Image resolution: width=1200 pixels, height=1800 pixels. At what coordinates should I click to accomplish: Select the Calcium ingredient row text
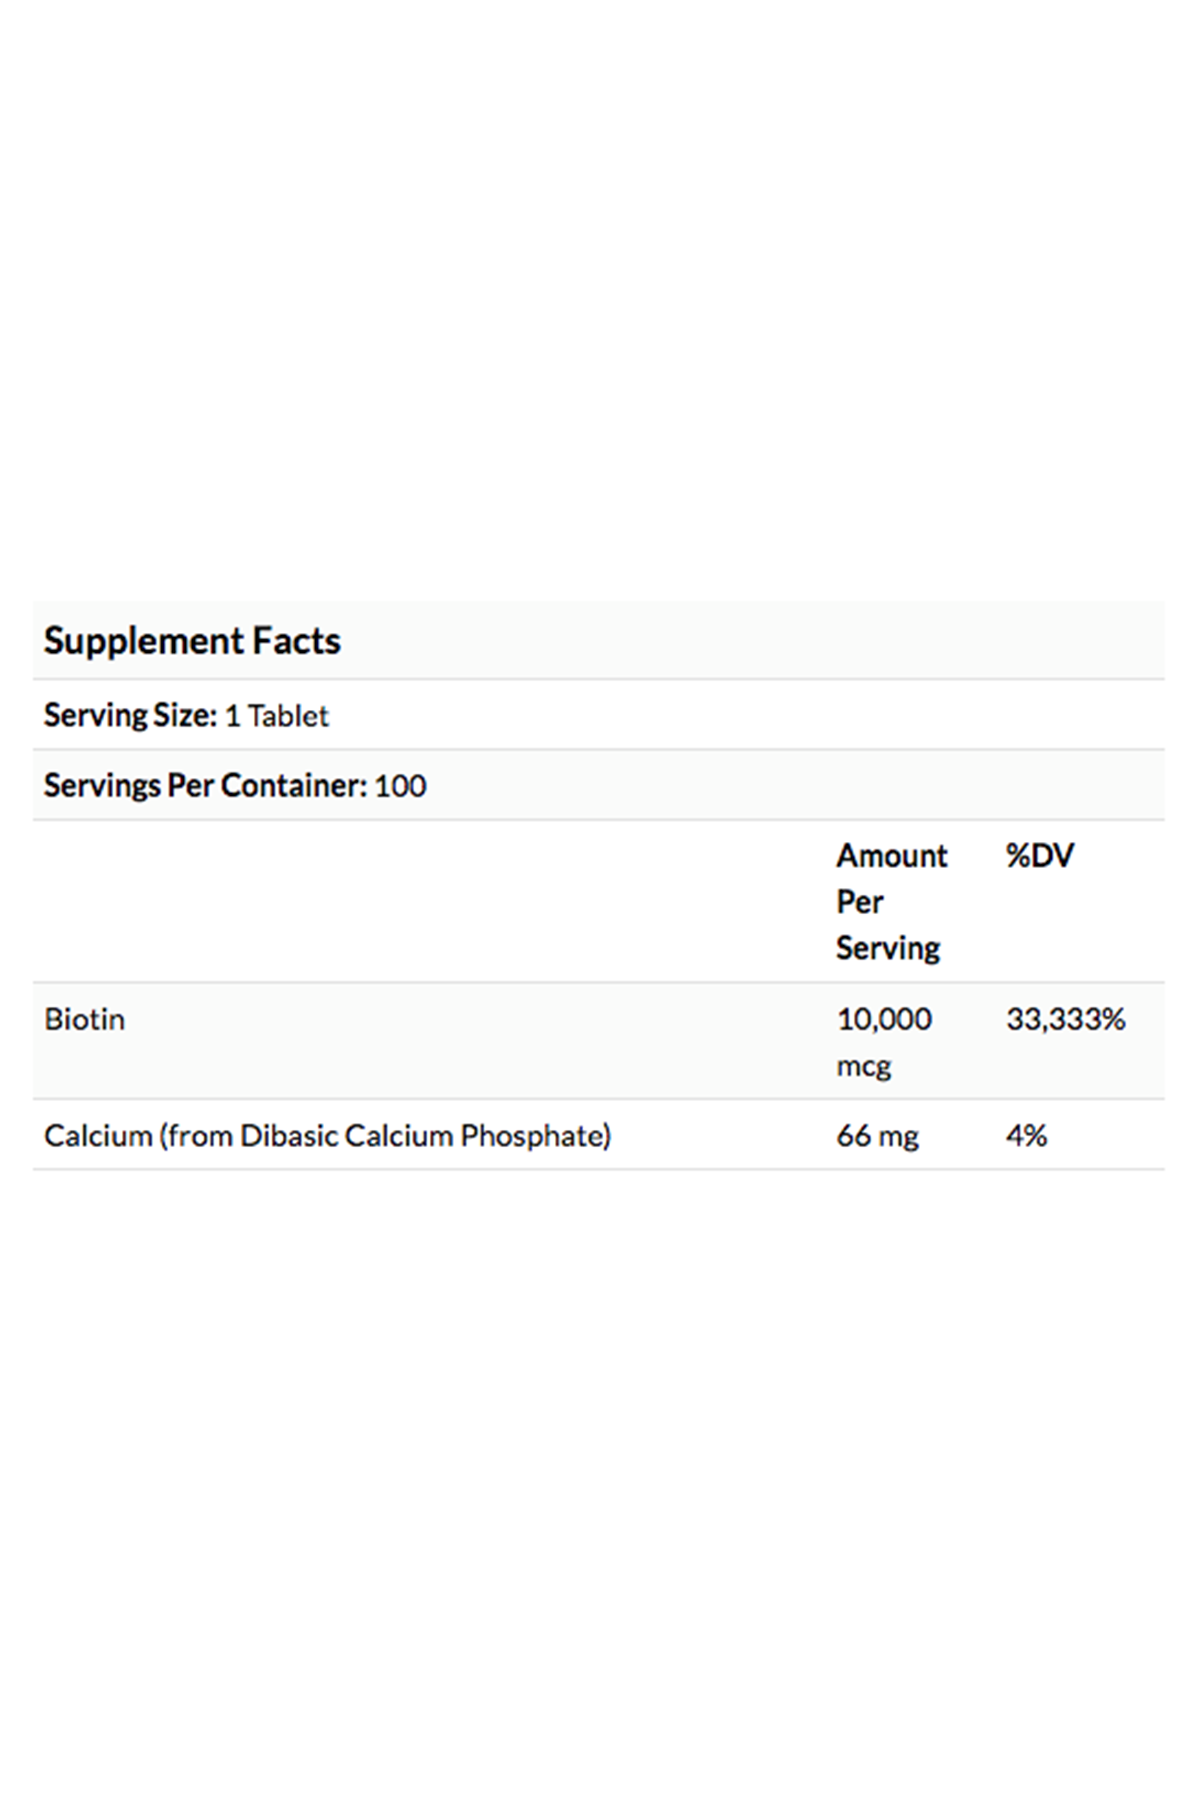pyautogui.click(x=327, y=1136)
